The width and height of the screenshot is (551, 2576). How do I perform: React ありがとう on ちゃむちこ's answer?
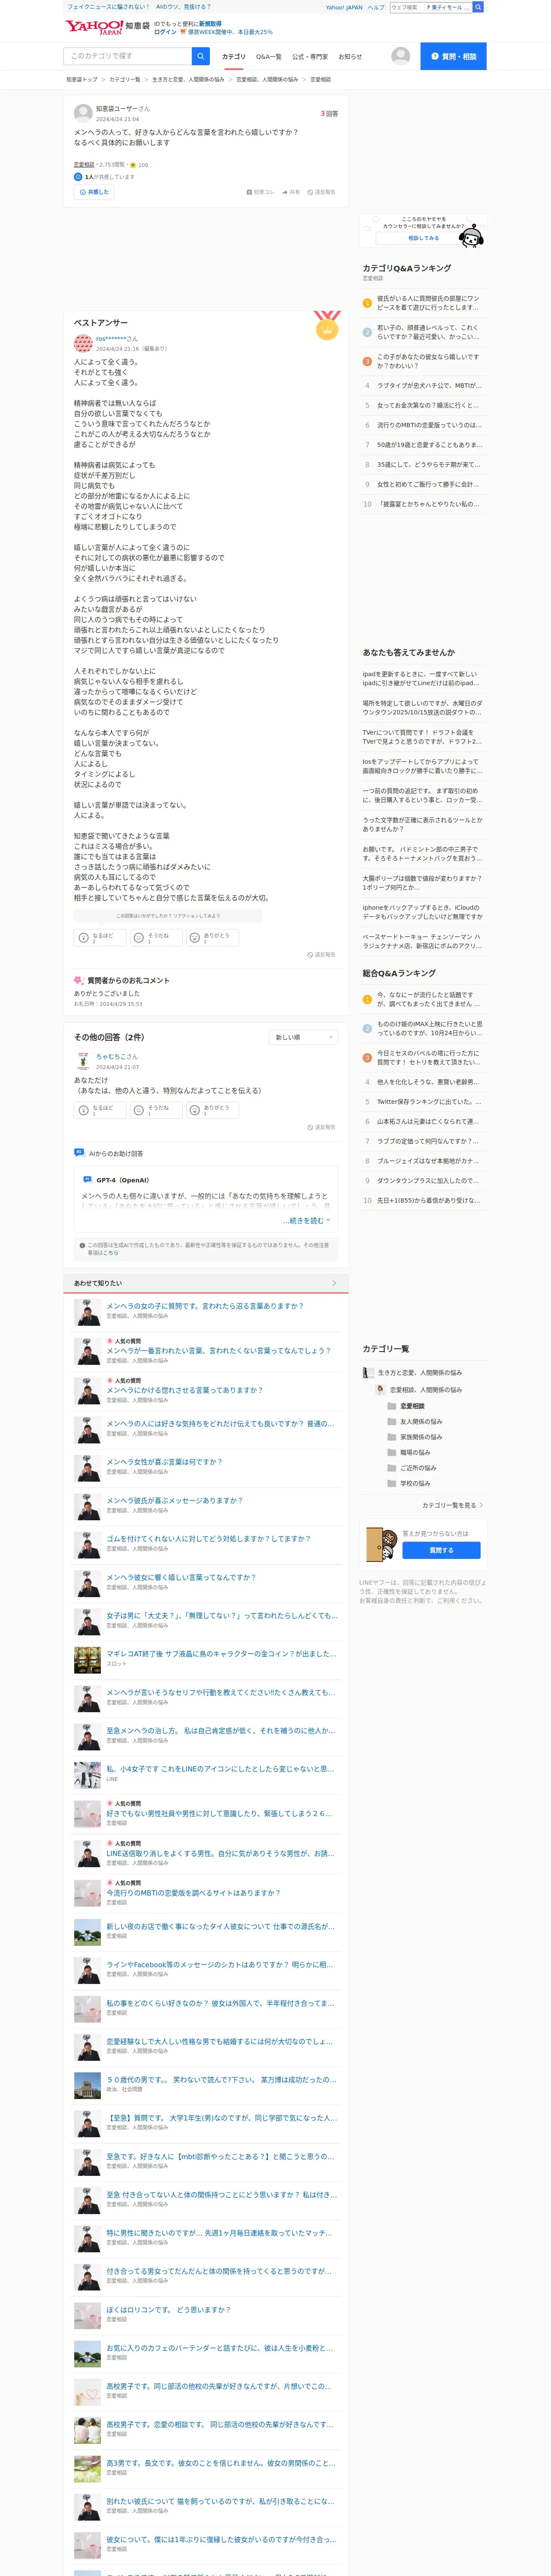click(x=212, y=1109)
